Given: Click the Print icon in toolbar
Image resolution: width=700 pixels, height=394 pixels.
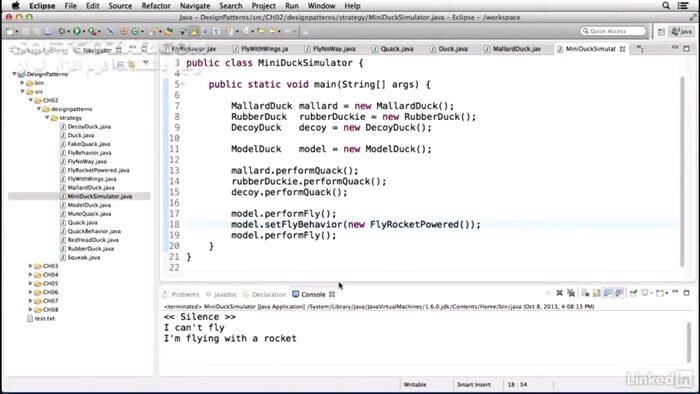Looking at the screenshot, I should click(48, 31).
